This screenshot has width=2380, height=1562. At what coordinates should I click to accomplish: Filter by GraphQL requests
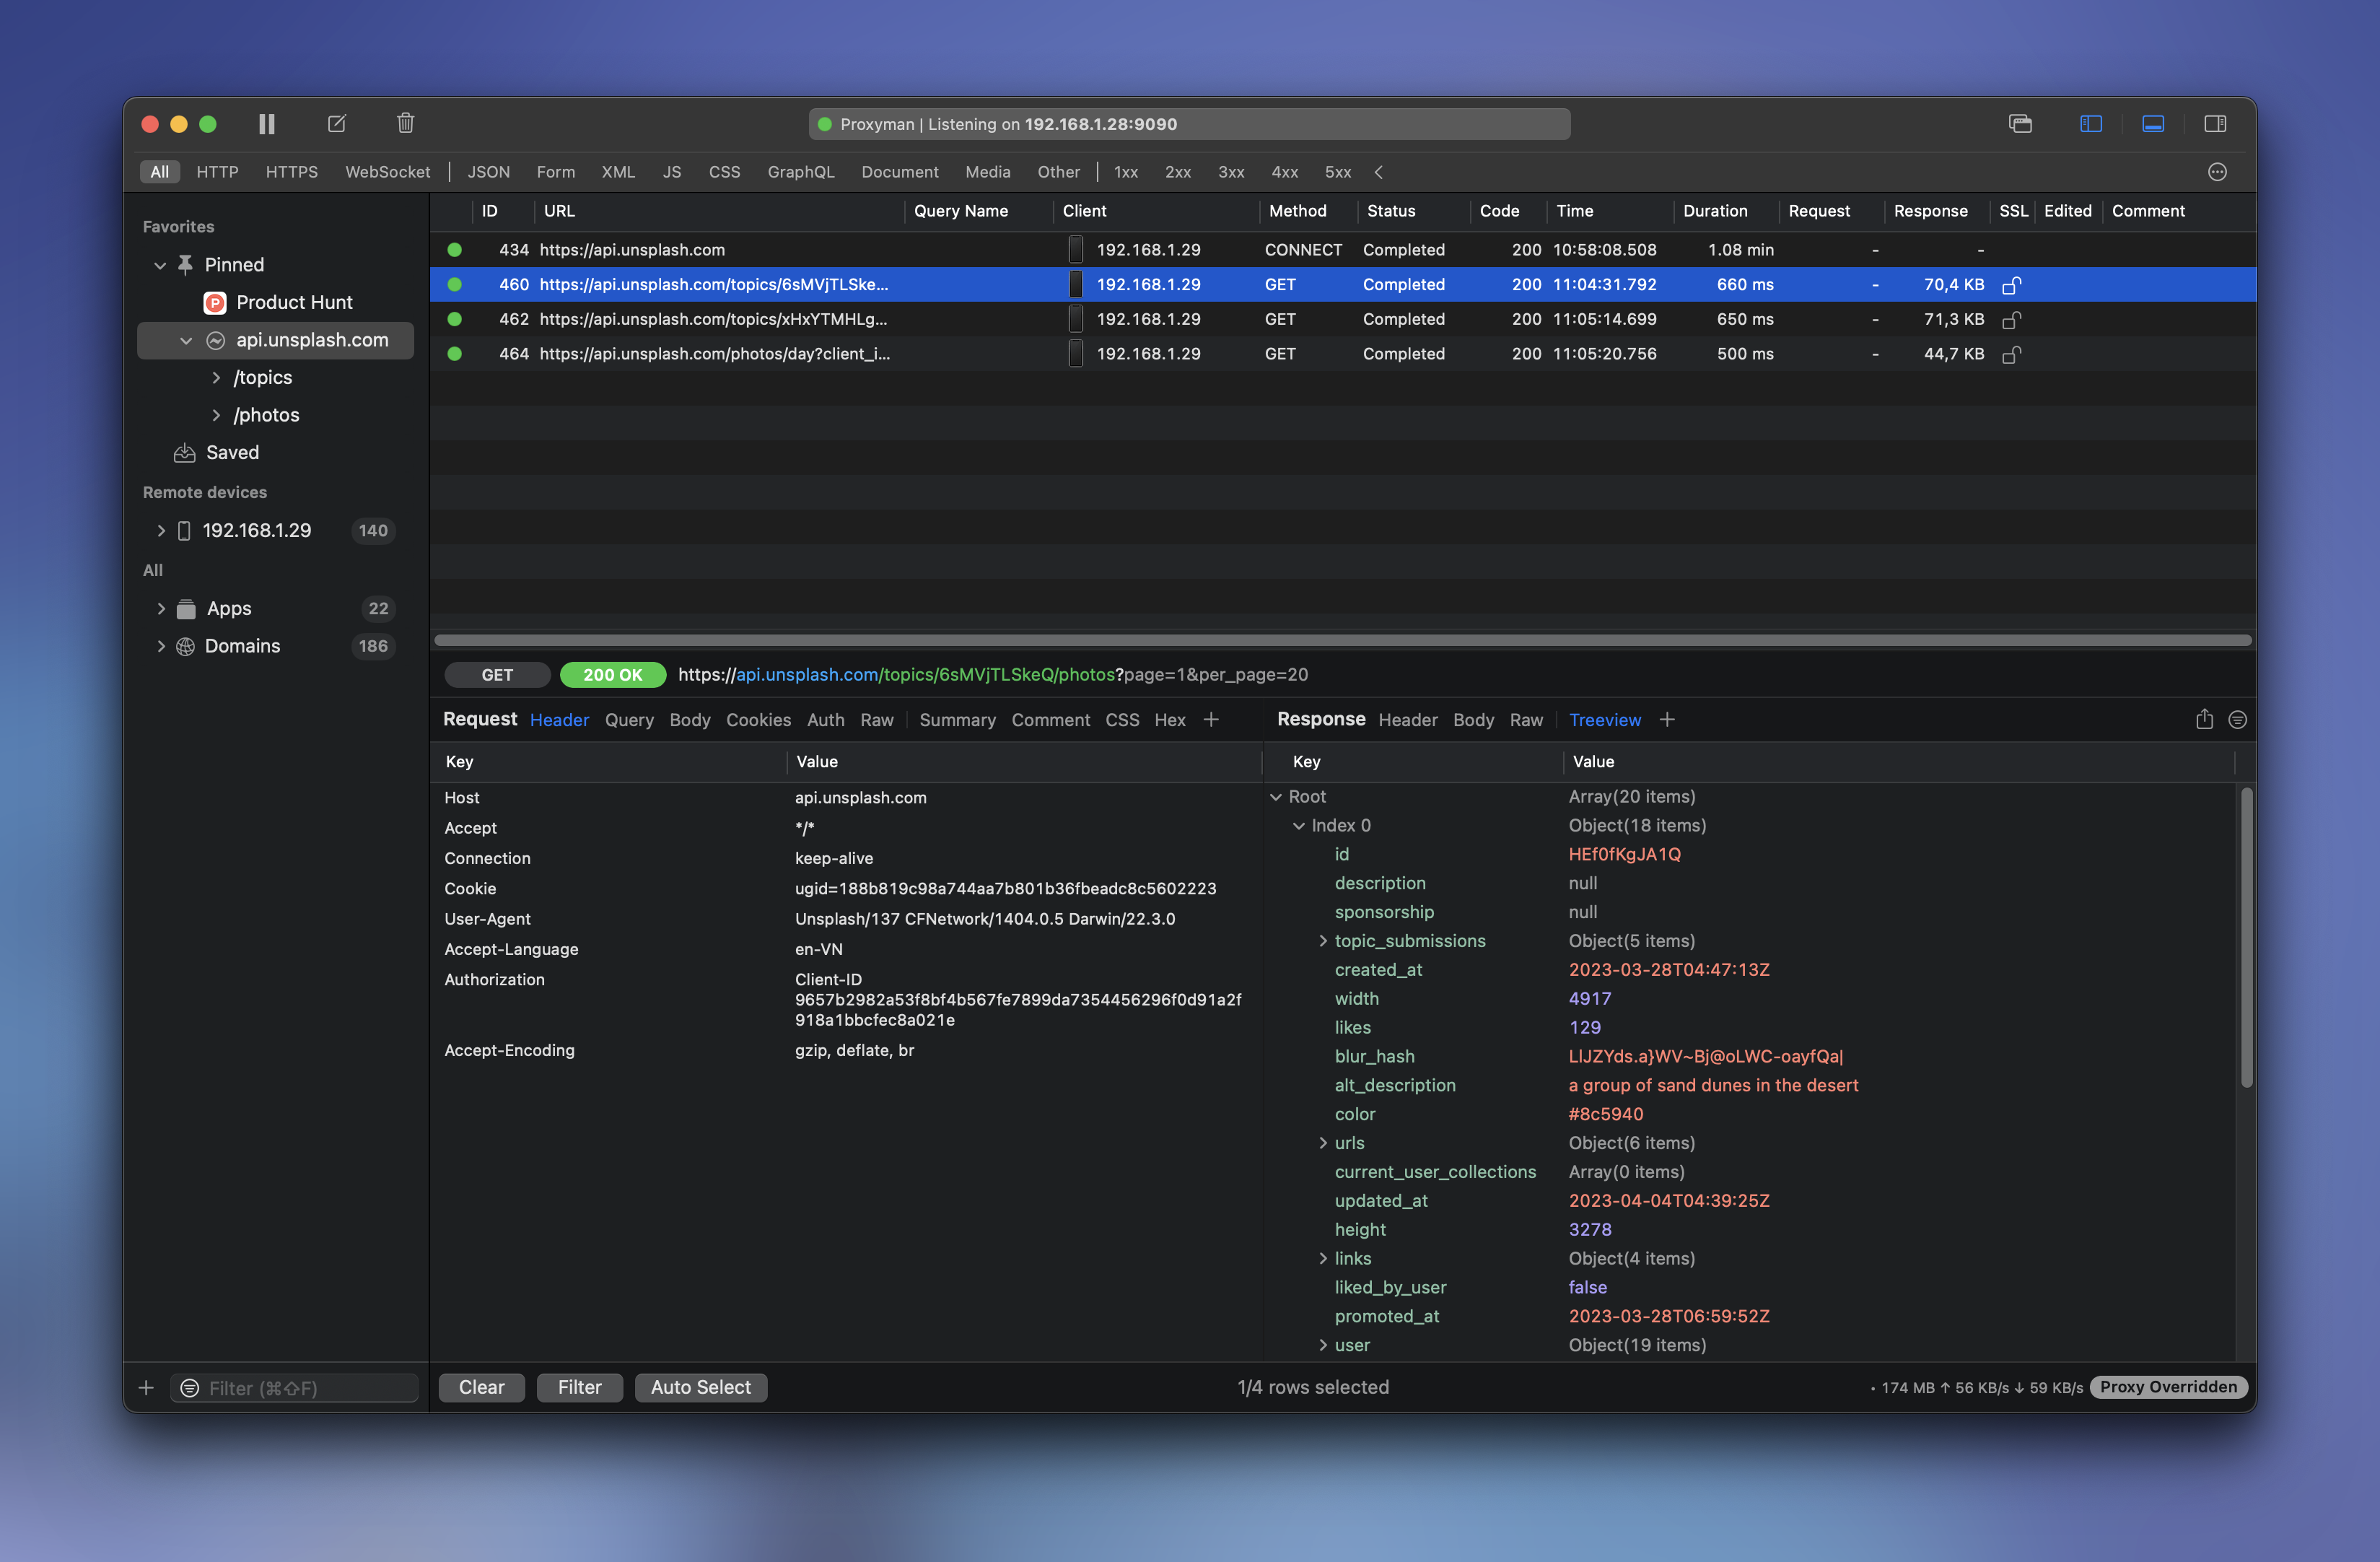800,172
